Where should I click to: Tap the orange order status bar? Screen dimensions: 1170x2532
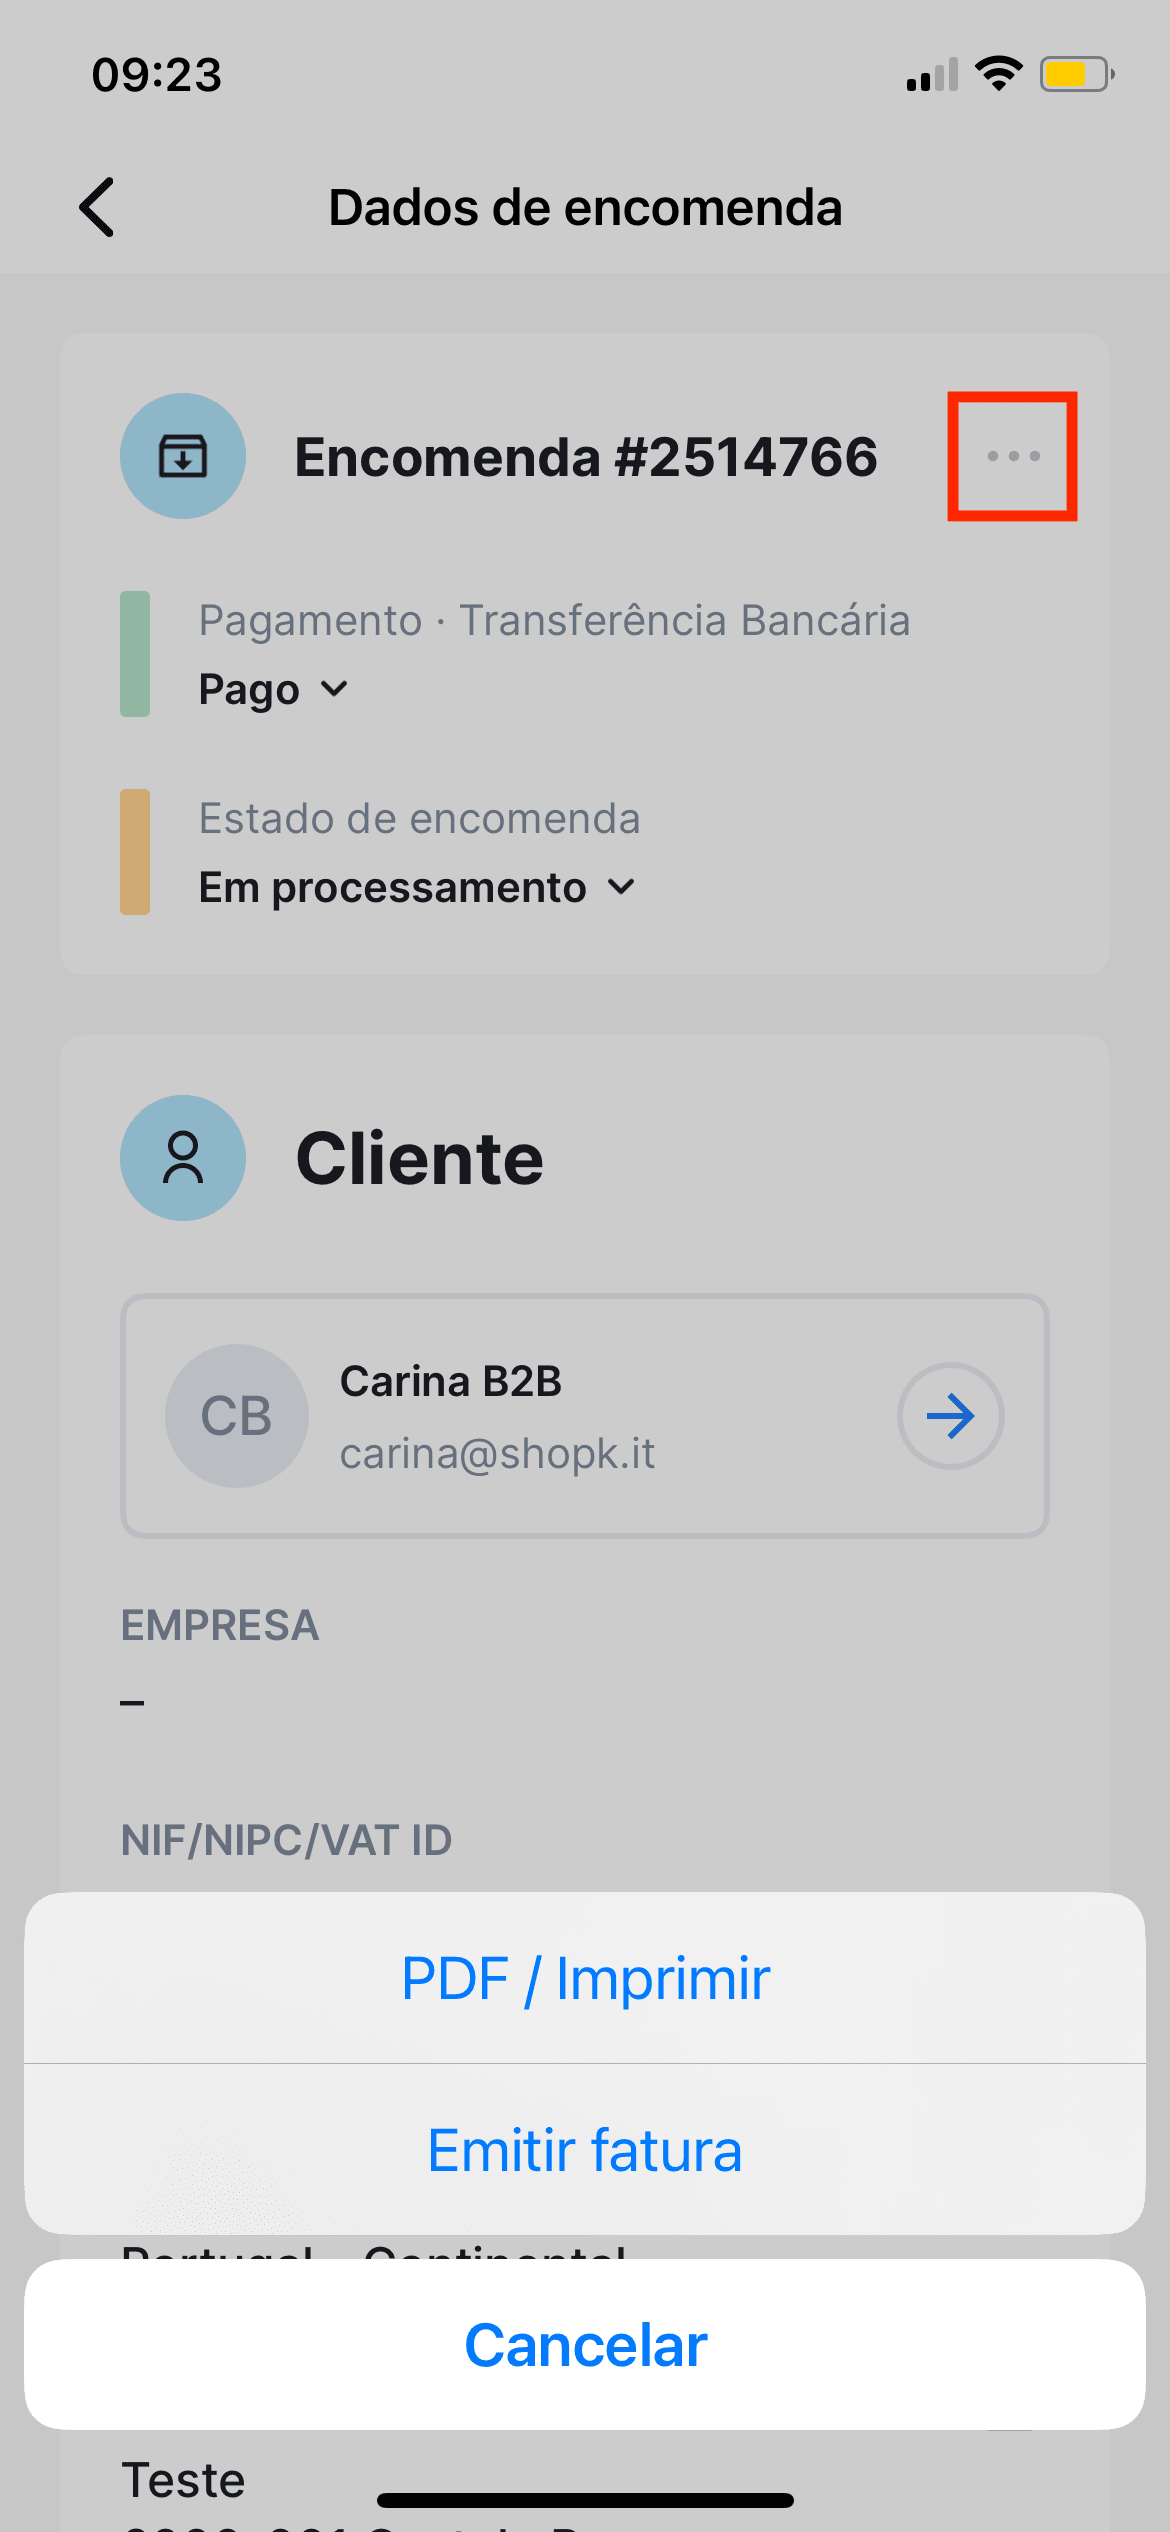pyautogui.click(x=135, y=852)
